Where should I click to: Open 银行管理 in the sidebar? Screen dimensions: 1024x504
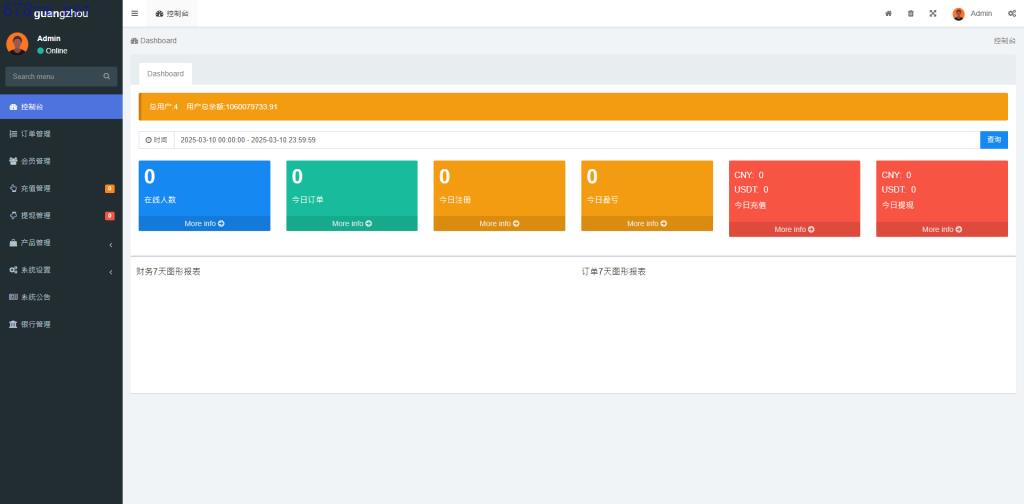(36, 324)
